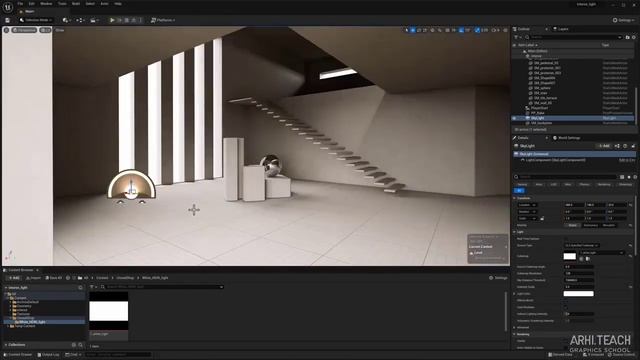Switch to the Layers tab

click(562, 29)
